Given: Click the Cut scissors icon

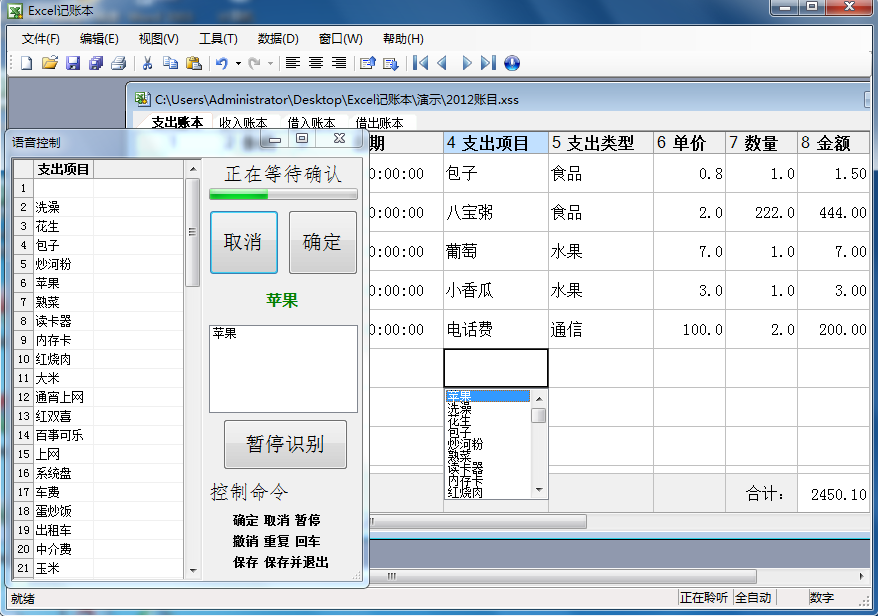Looking at the screenshot, I should [x=147, y=63].
